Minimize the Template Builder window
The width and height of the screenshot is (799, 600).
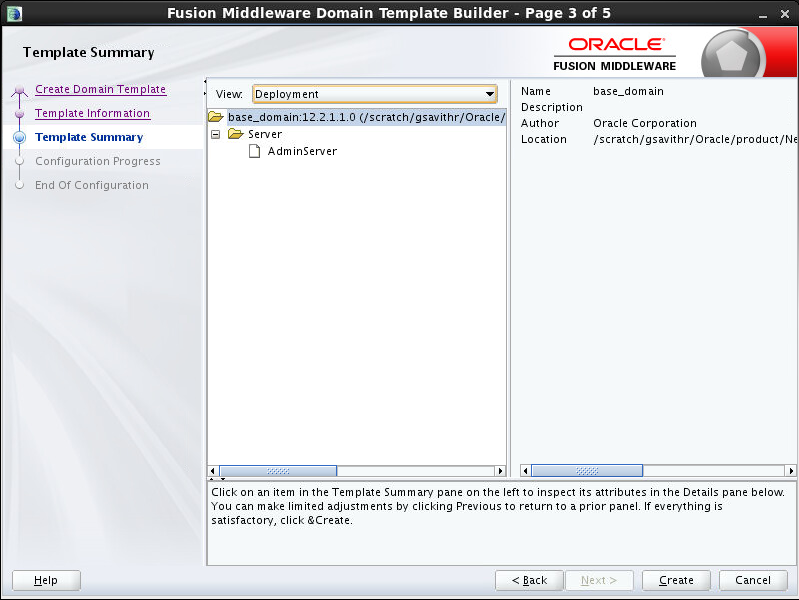point(763,15)
